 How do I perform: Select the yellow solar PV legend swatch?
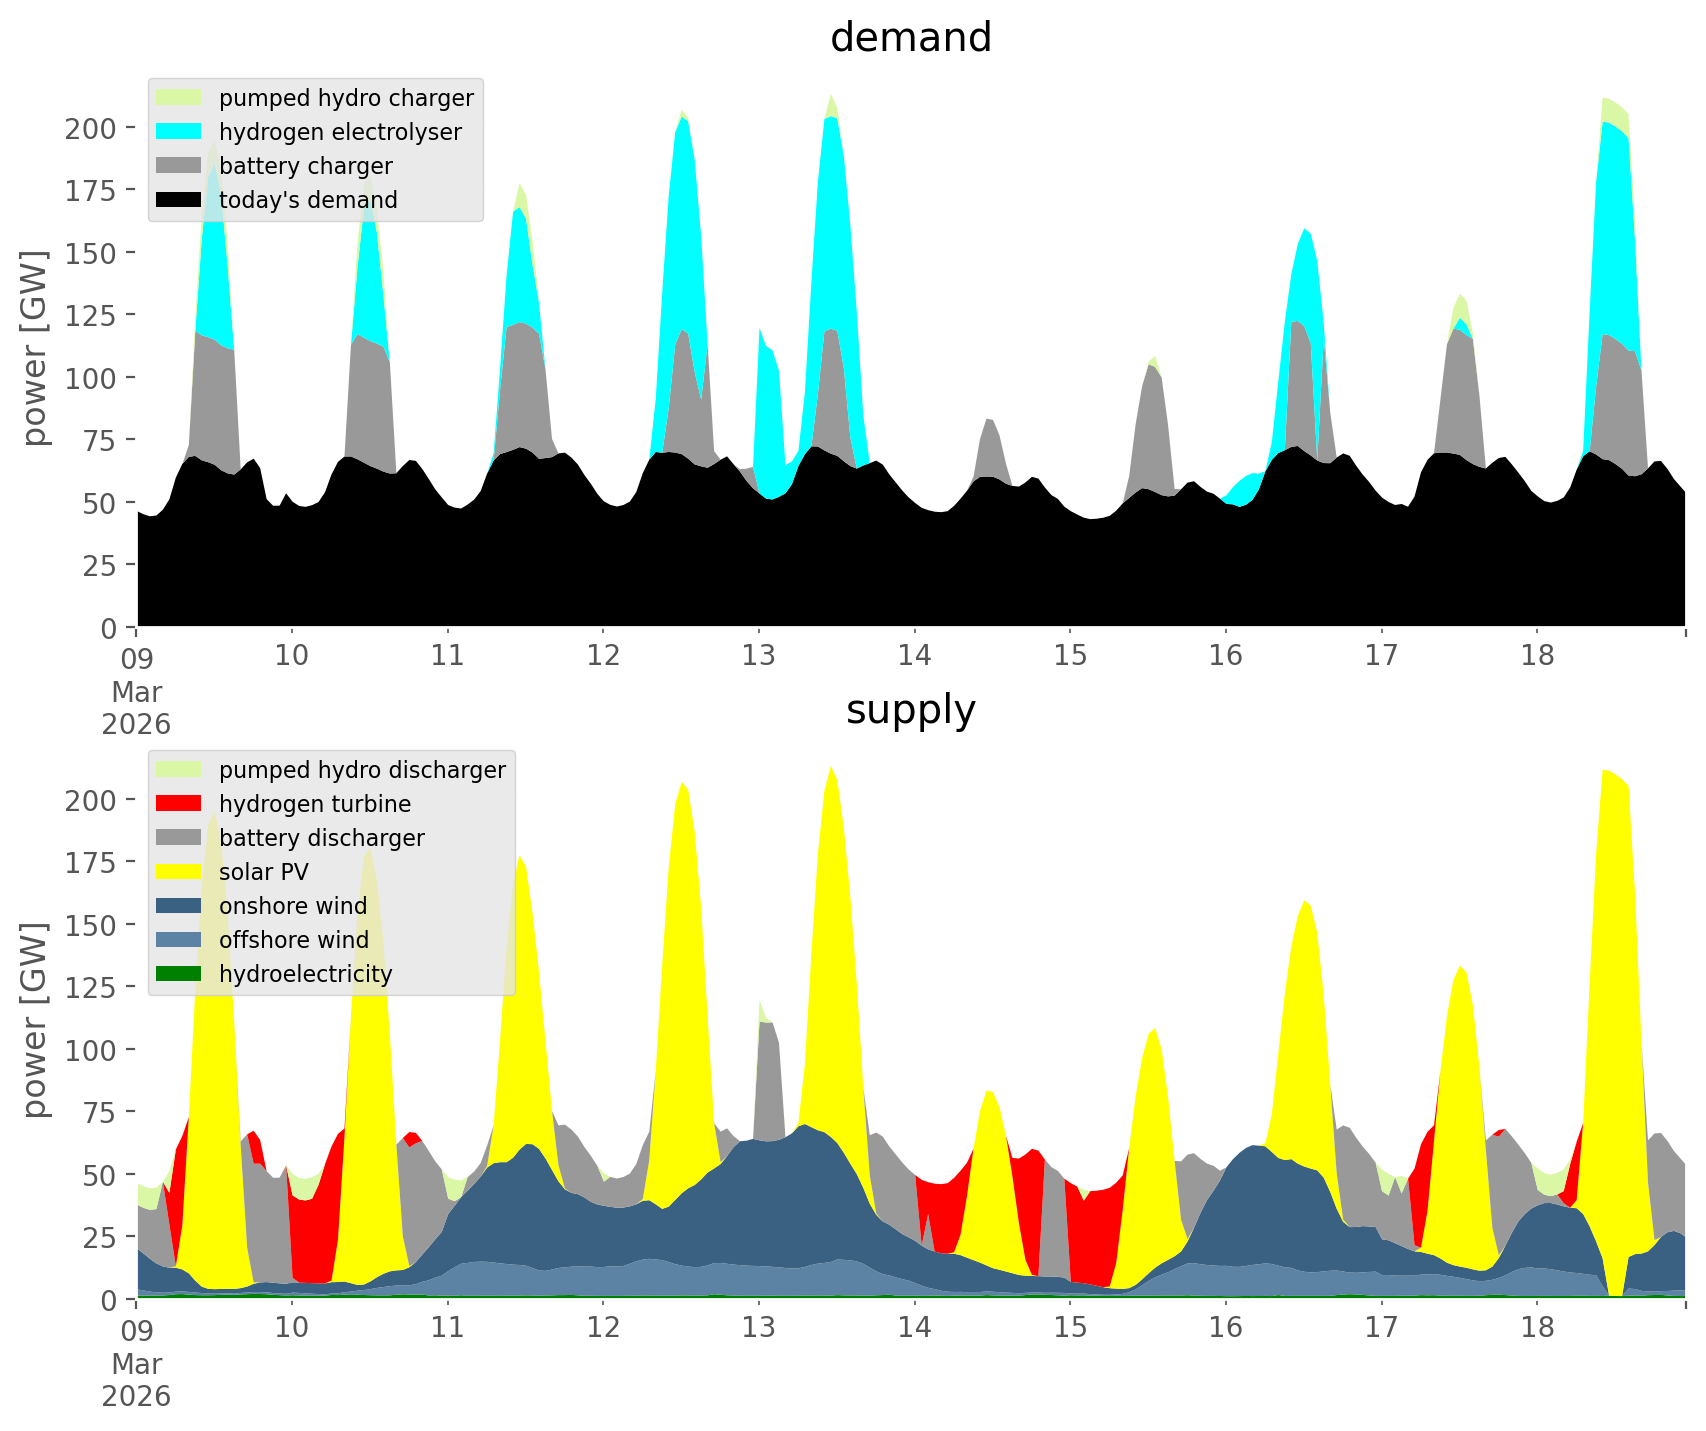pos(179,872)
